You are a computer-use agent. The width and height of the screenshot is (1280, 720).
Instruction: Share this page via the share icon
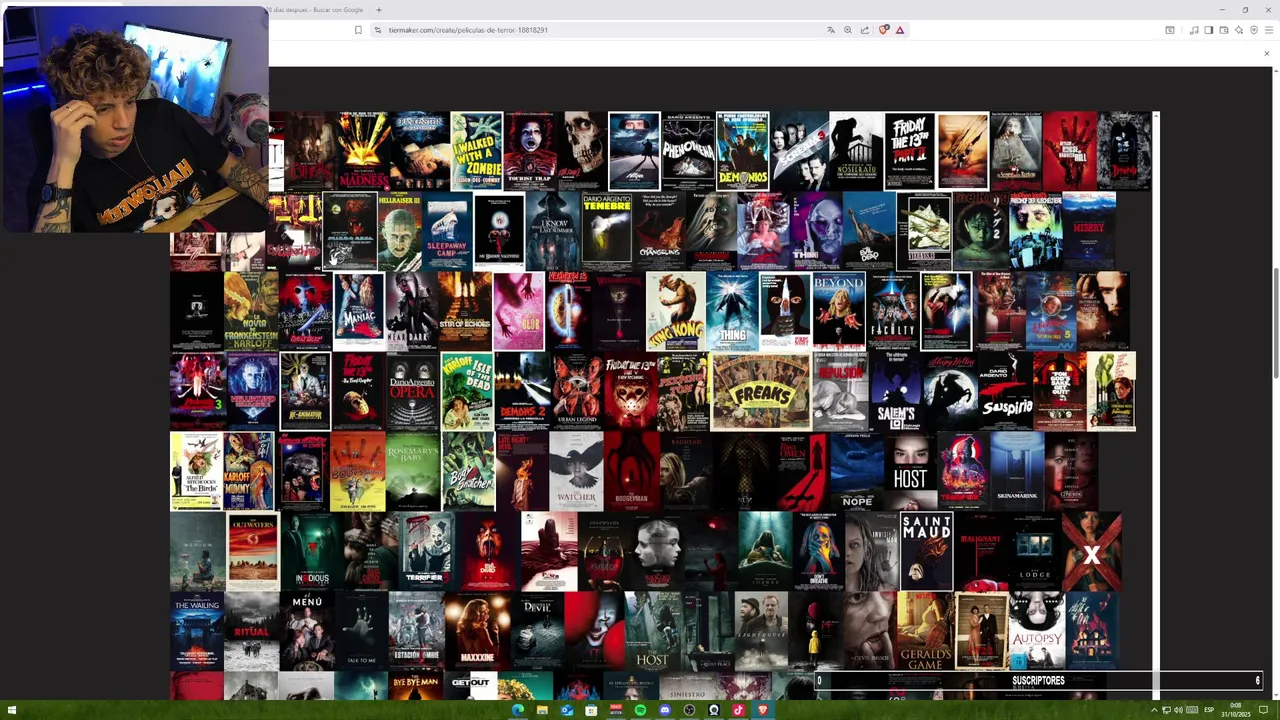[864, 30]
